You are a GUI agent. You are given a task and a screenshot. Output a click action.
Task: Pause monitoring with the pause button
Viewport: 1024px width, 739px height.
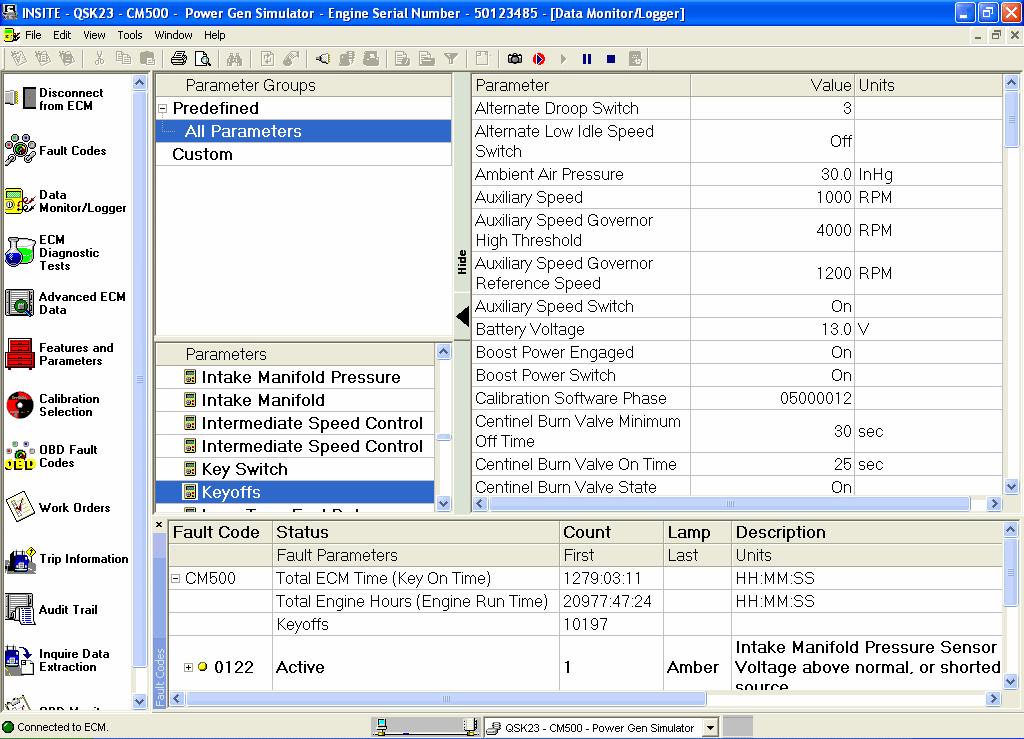(x=586, y=59)
